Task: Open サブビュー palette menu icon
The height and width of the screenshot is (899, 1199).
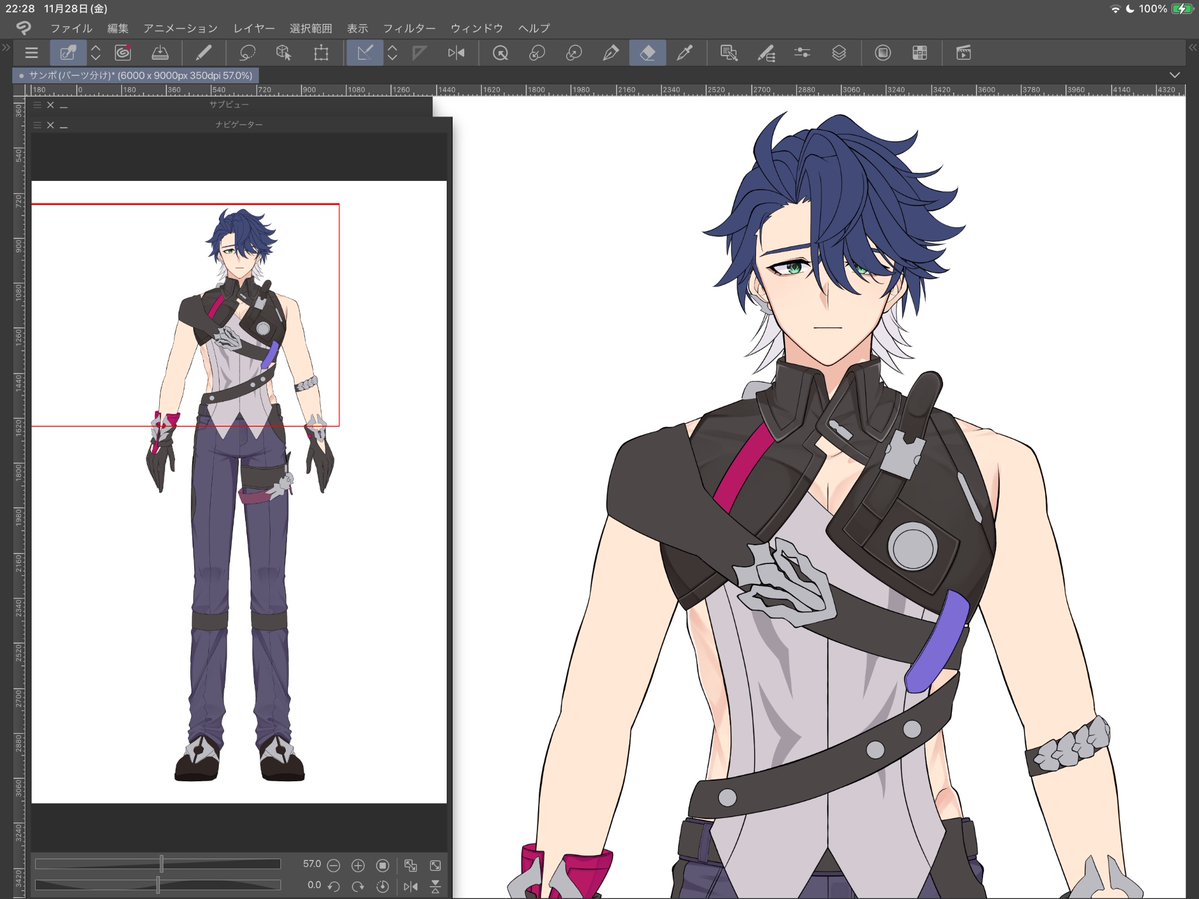Action: click(x=37, y=105)
